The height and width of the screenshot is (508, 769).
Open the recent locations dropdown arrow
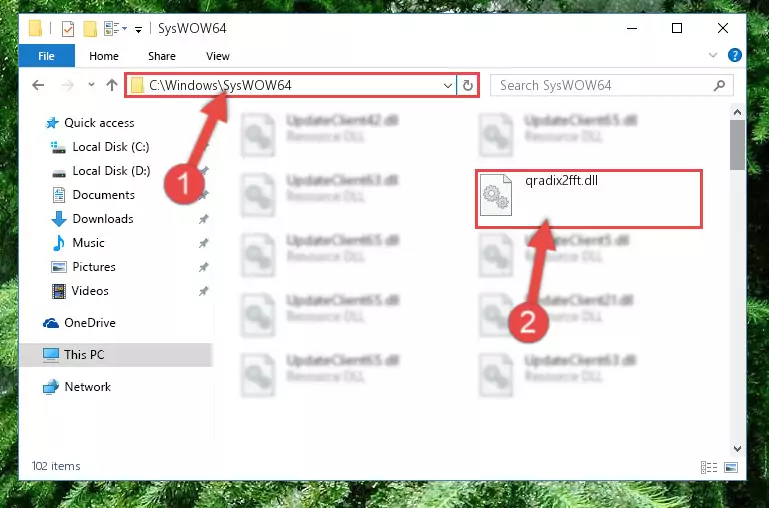[91, 85]
